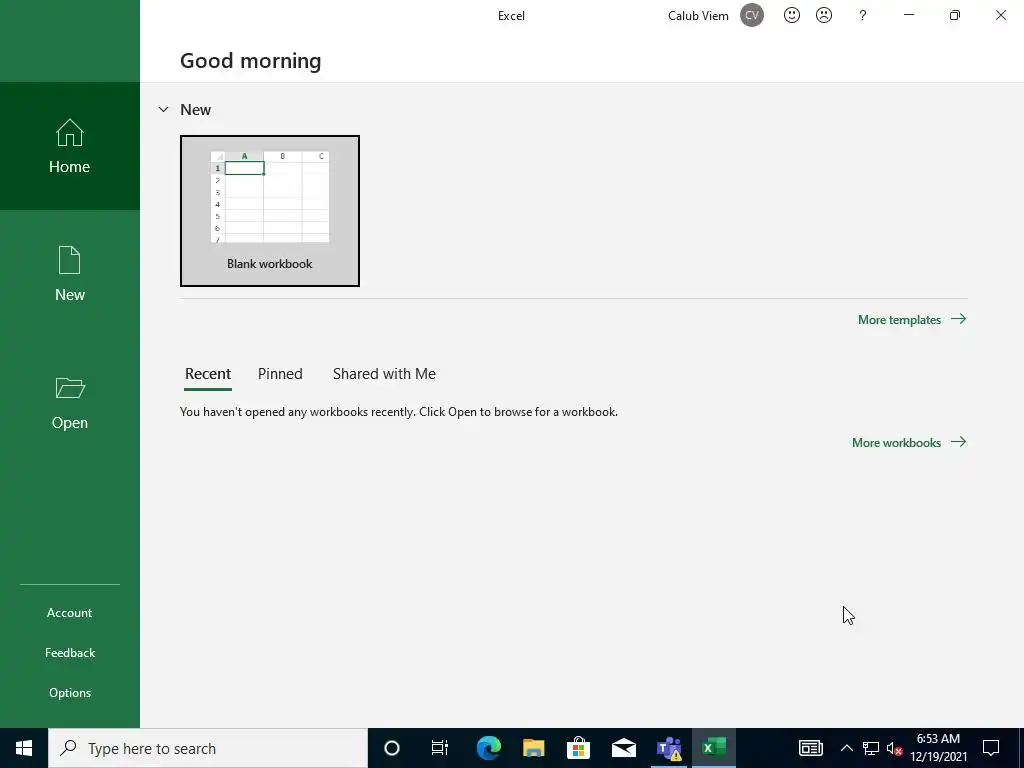Follow the More workbooks link
This screenshot has height=768, width=1024.
tap(909, 443)
